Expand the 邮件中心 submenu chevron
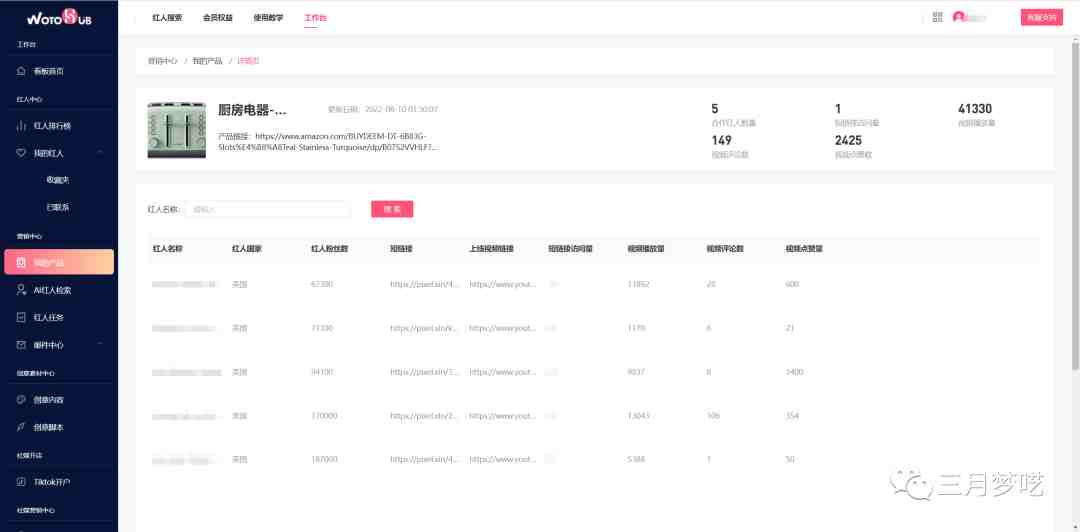Viewport: 1080px width, 532px height. coord(101,345)
